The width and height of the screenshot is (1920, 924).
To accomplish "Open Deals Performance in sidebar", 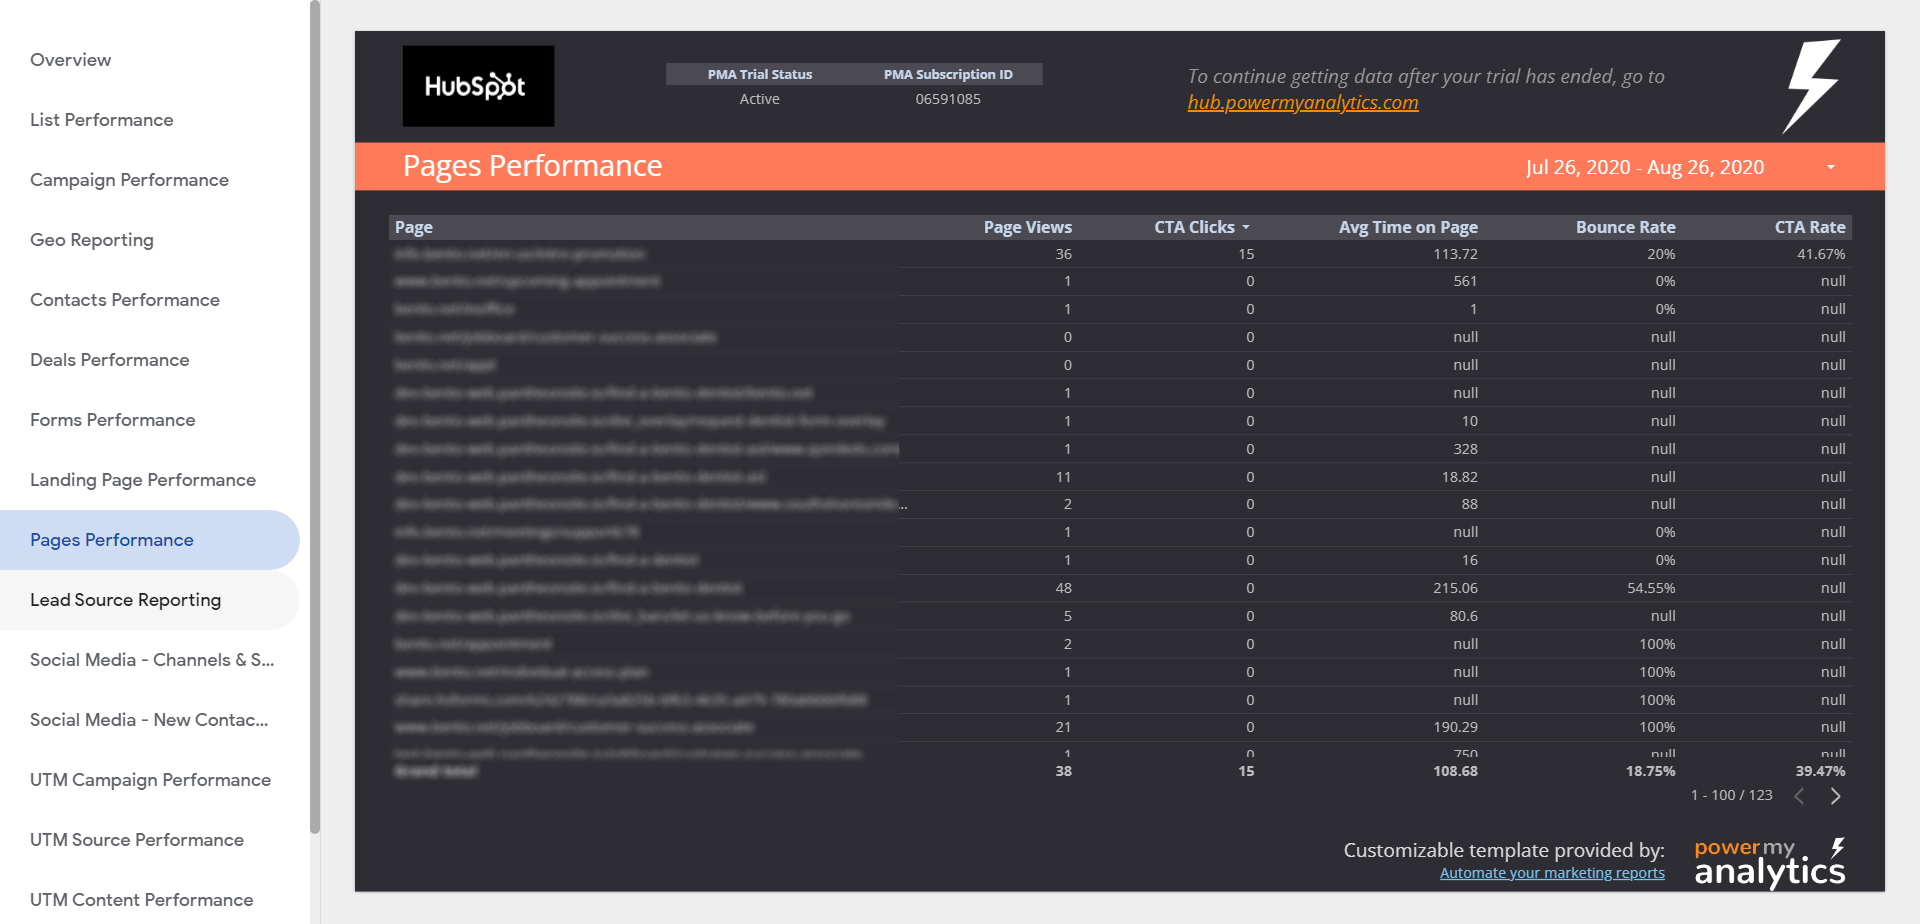I will point(109,360).
